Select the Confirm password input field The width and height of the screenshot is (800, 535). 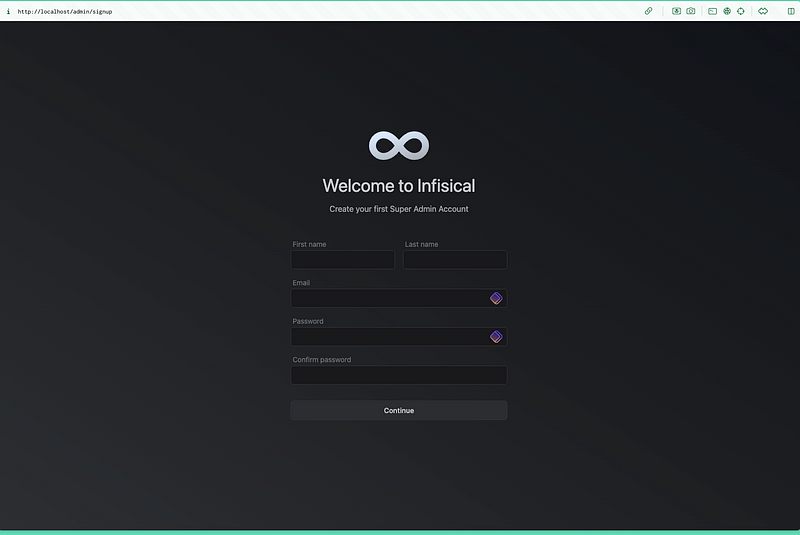point(399,375)
